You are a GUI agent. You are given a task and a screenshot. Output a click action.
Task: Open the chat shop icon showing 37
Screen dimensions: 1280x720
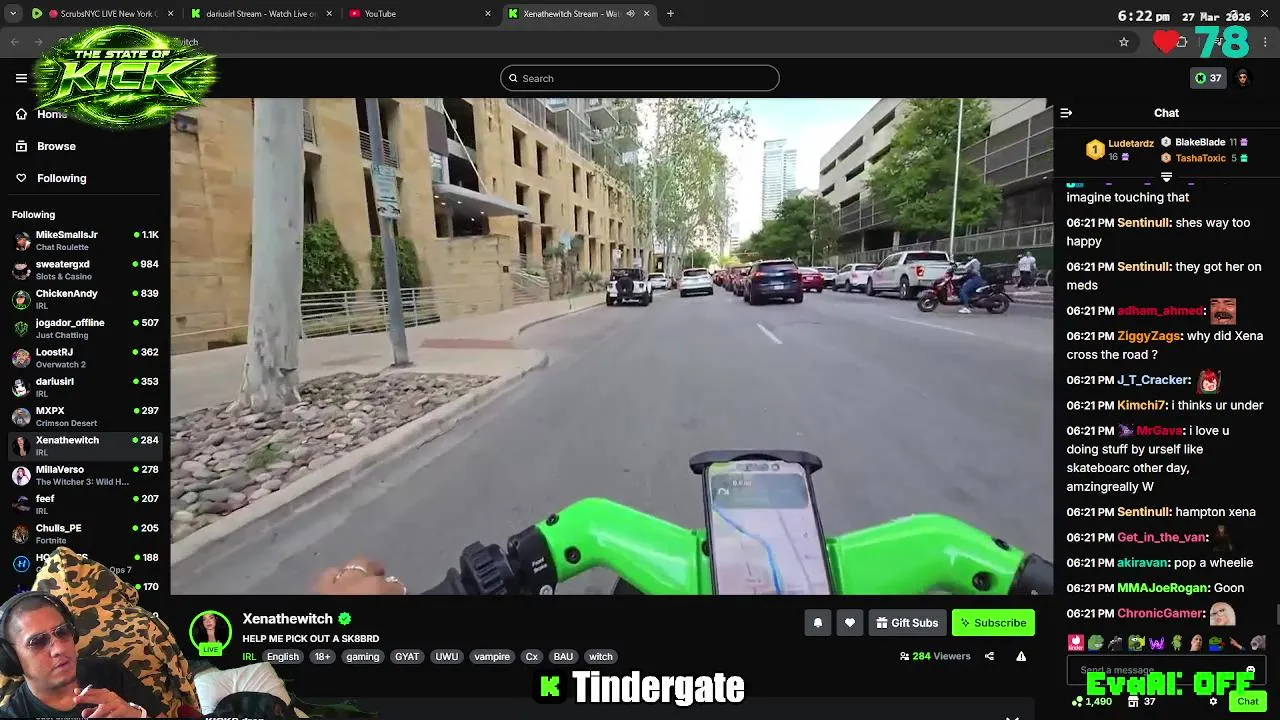(1143, 702)
